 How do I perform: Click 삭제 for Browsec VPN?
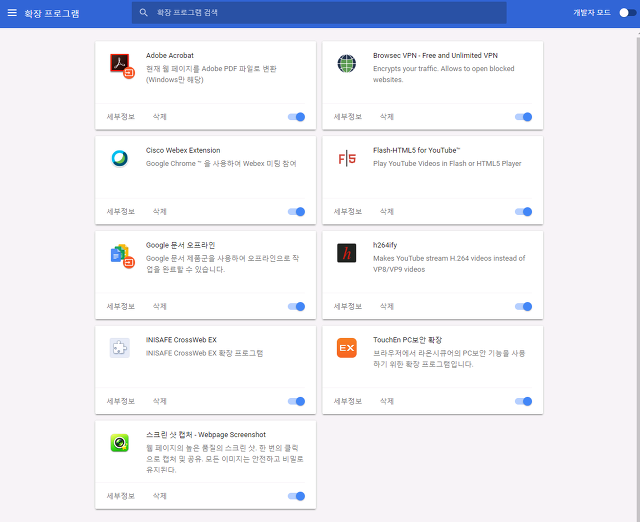387,117
